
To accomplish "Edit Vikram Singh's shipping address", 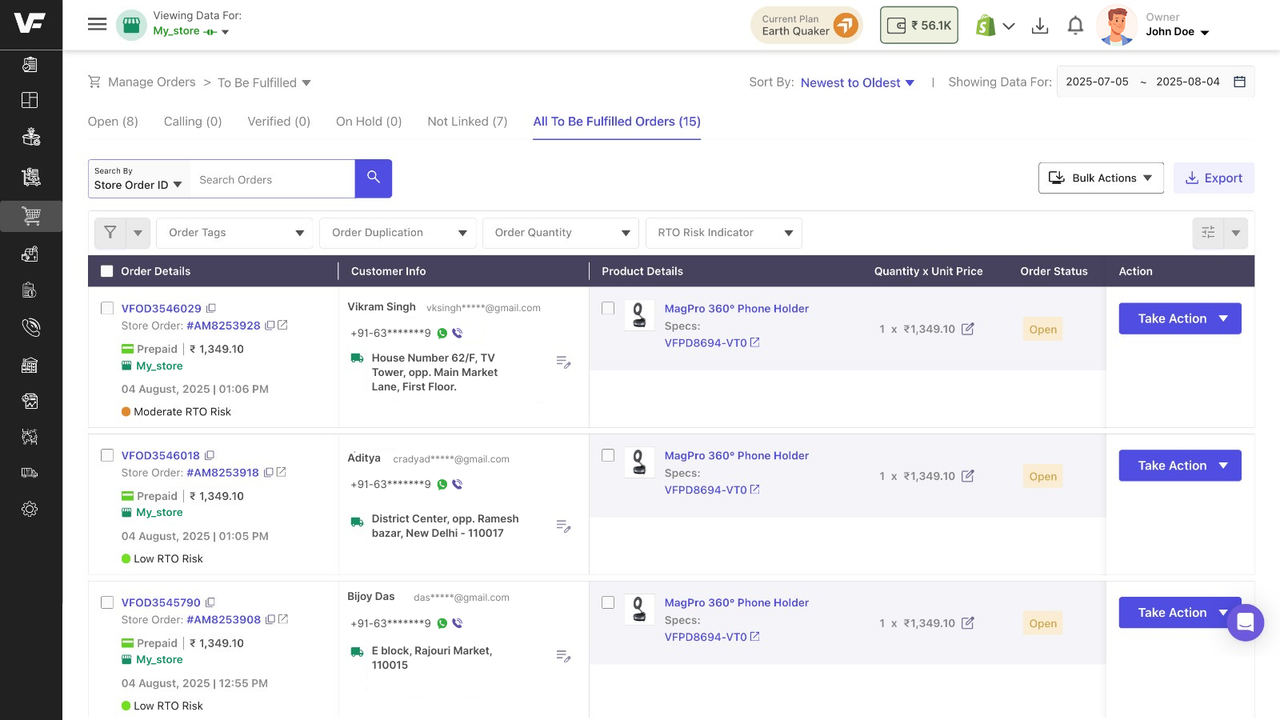I will click(564, 362).
